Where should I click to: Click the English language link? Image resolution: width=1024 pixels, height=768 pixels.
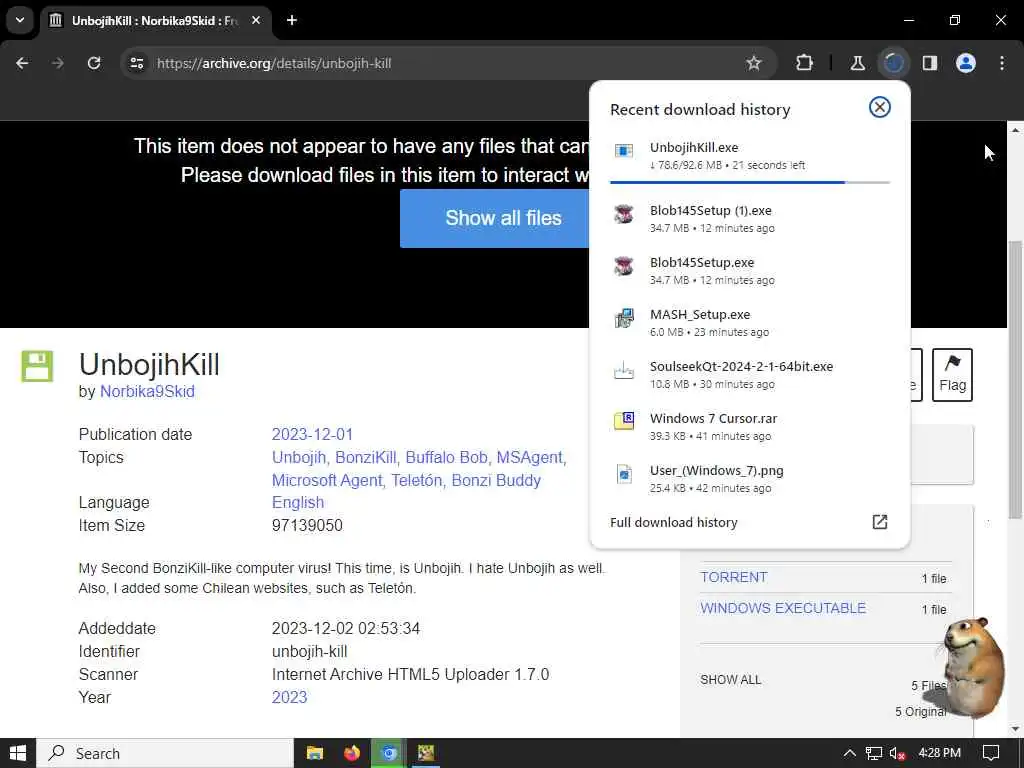click(298, 502)
